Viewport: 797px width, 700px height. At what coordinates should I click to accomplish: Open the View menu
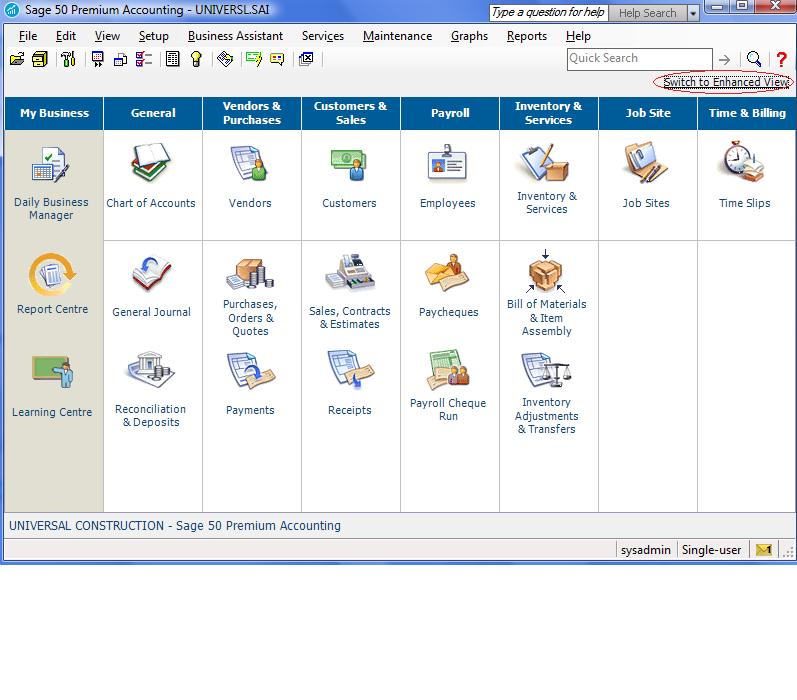pos(107,36)
